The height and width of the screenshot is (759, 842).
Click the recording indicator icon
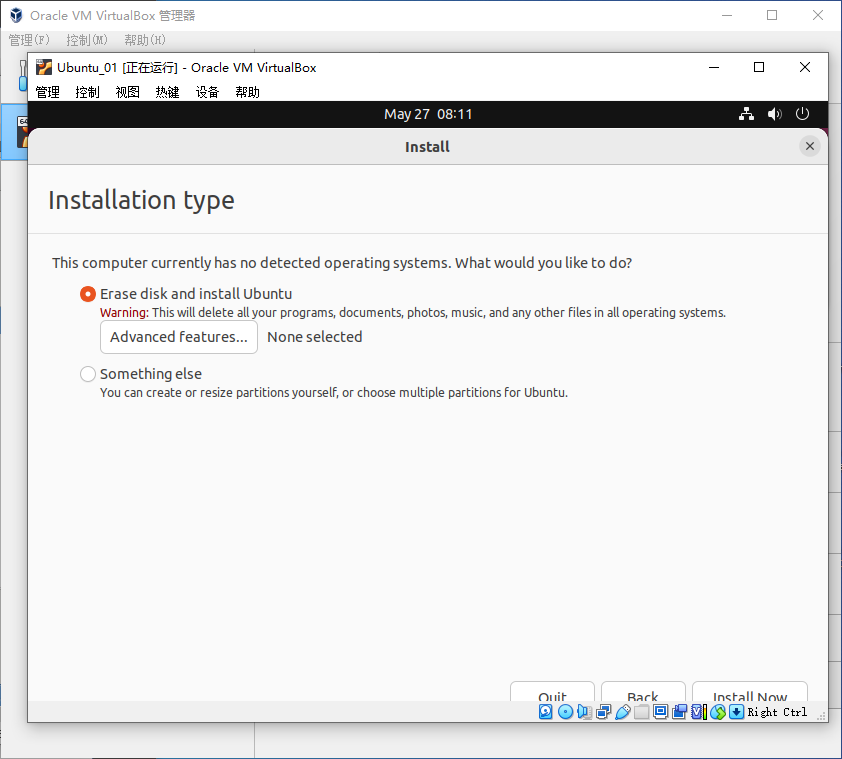(679, 712)
